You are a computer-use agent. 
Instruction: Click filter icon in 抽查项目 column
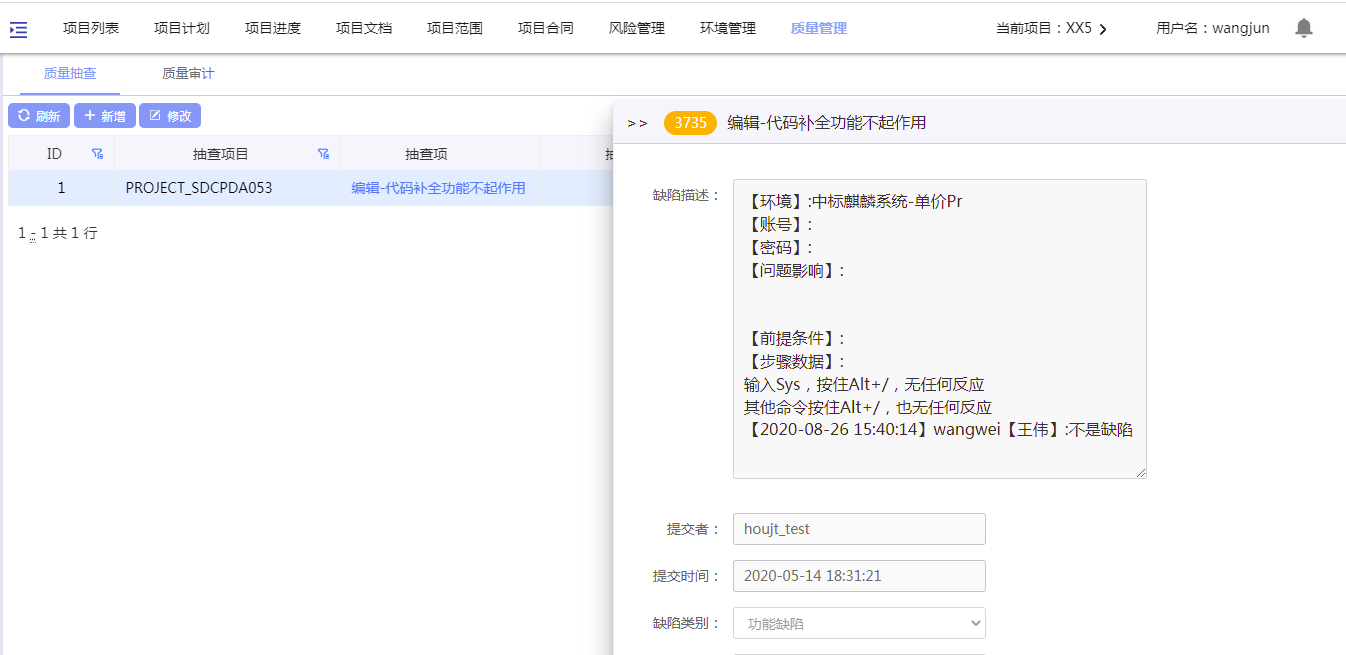coord(323,154)
